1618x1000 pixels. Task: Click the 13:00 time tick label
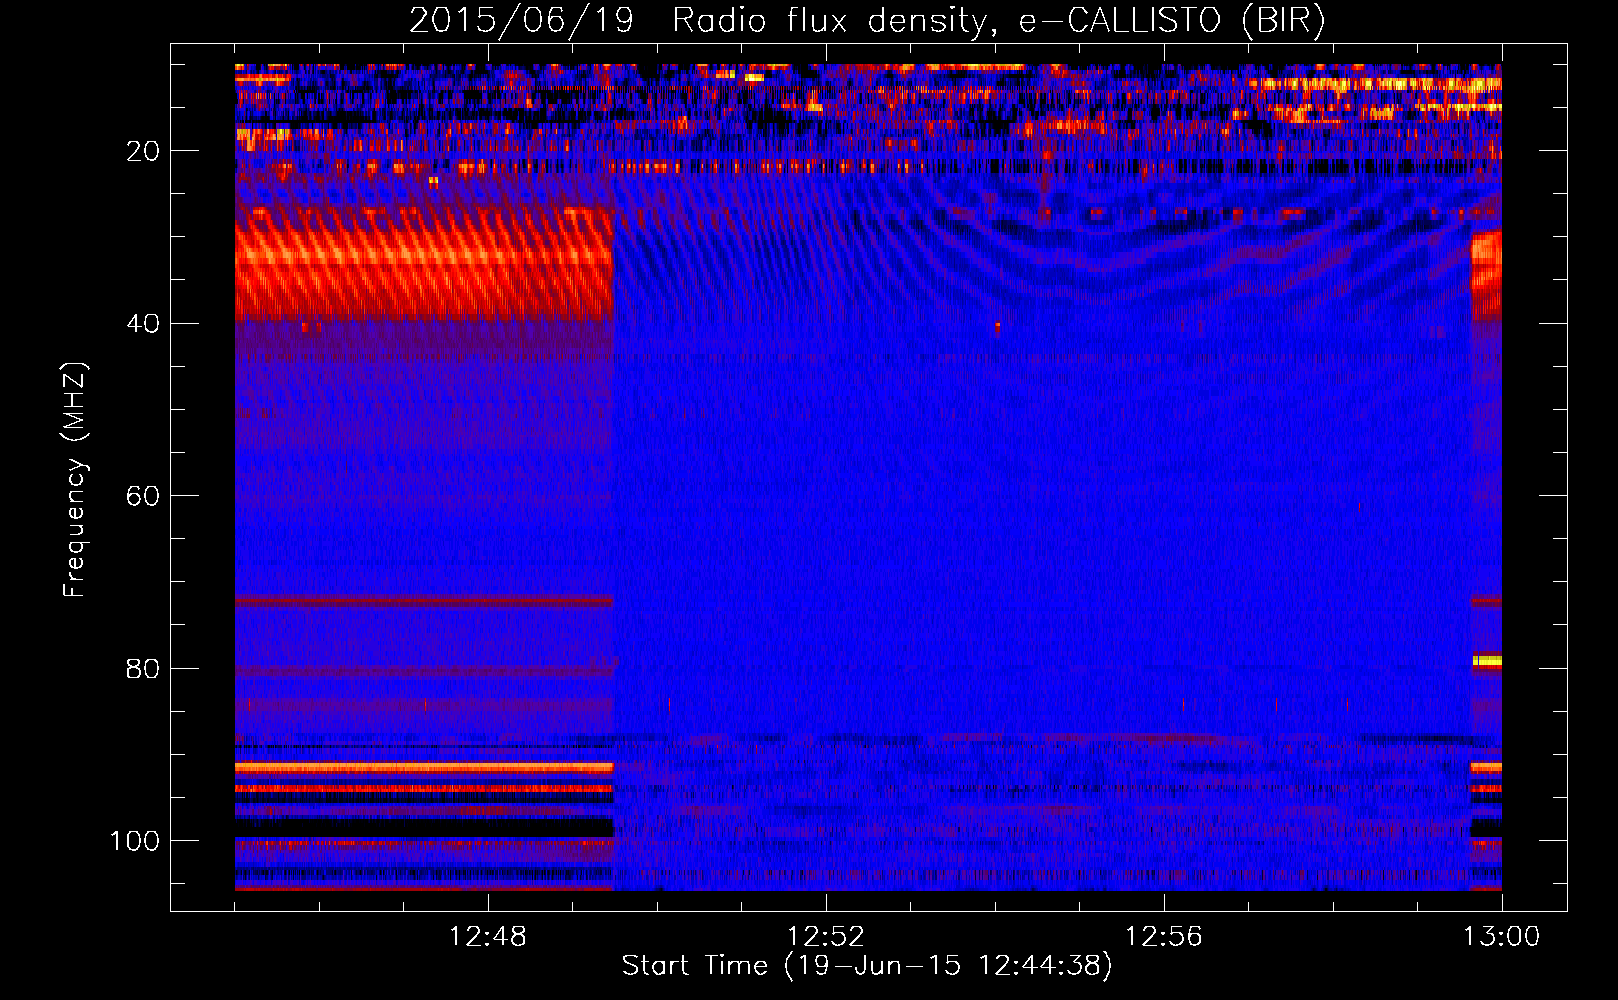1502,937
